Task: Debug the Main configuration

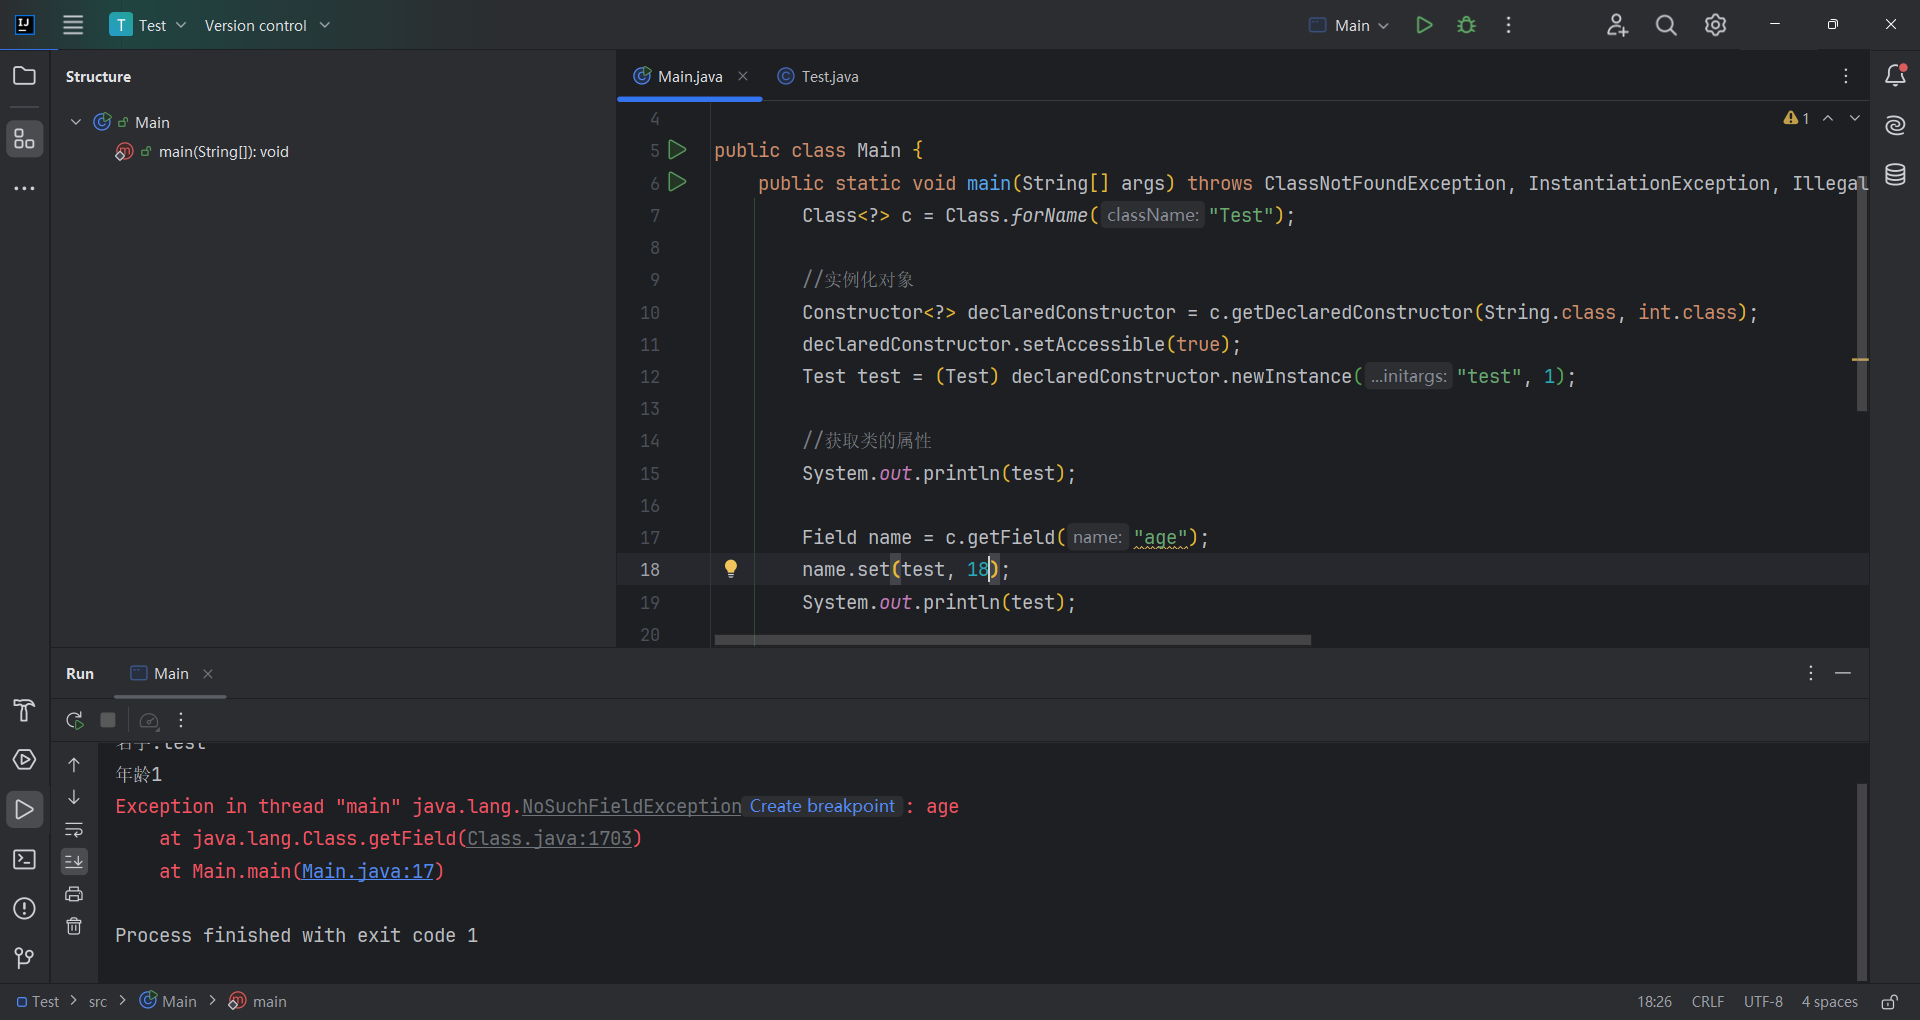Action: point(1466,25)
